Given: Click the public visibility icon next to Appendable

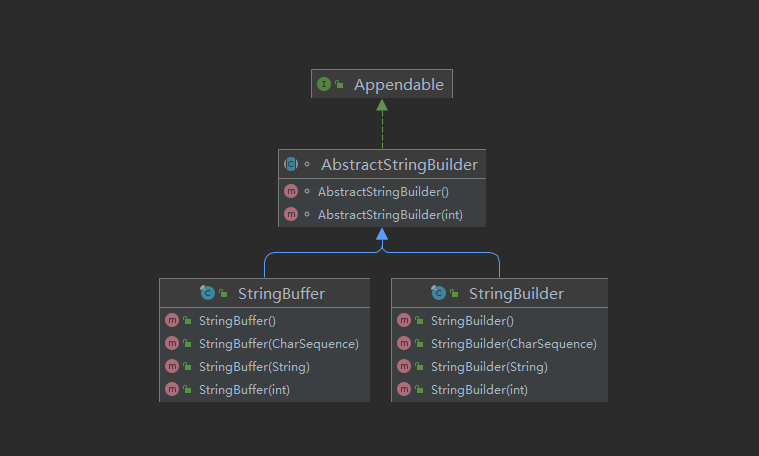Looking at the screenshot, I should [339, 84].
